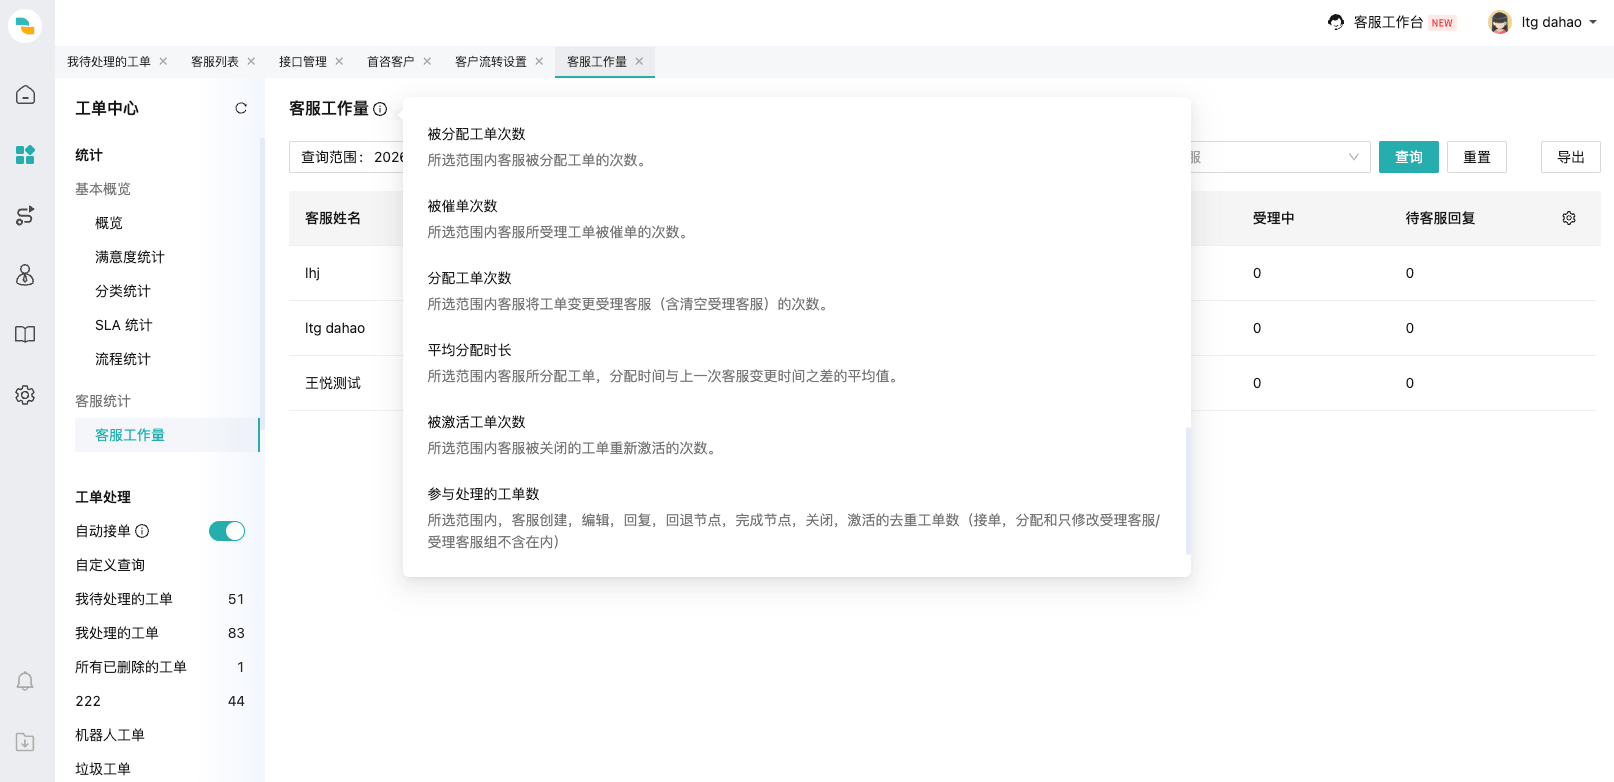Switch to 客服列表 tab
Image resolution: width=1614 pixels, height=782 pixels.
coord(215,62)
